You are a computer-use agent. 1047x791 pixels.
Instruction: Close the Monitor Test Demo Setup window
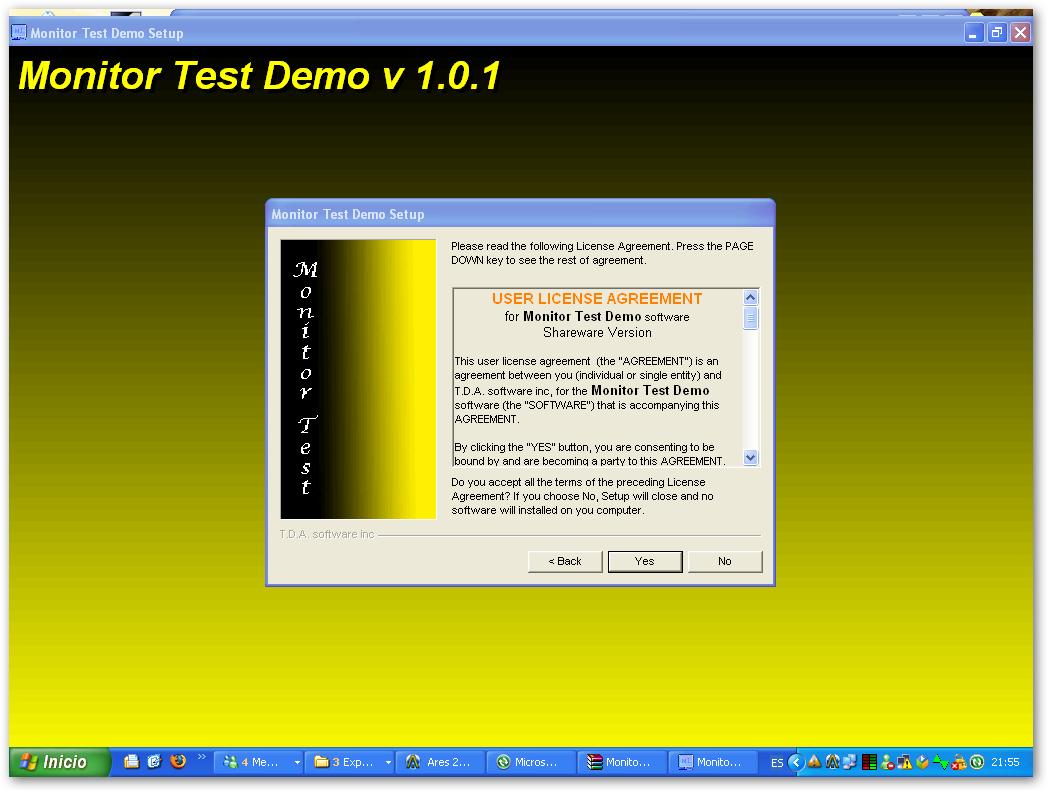[x=1020, y=33]
